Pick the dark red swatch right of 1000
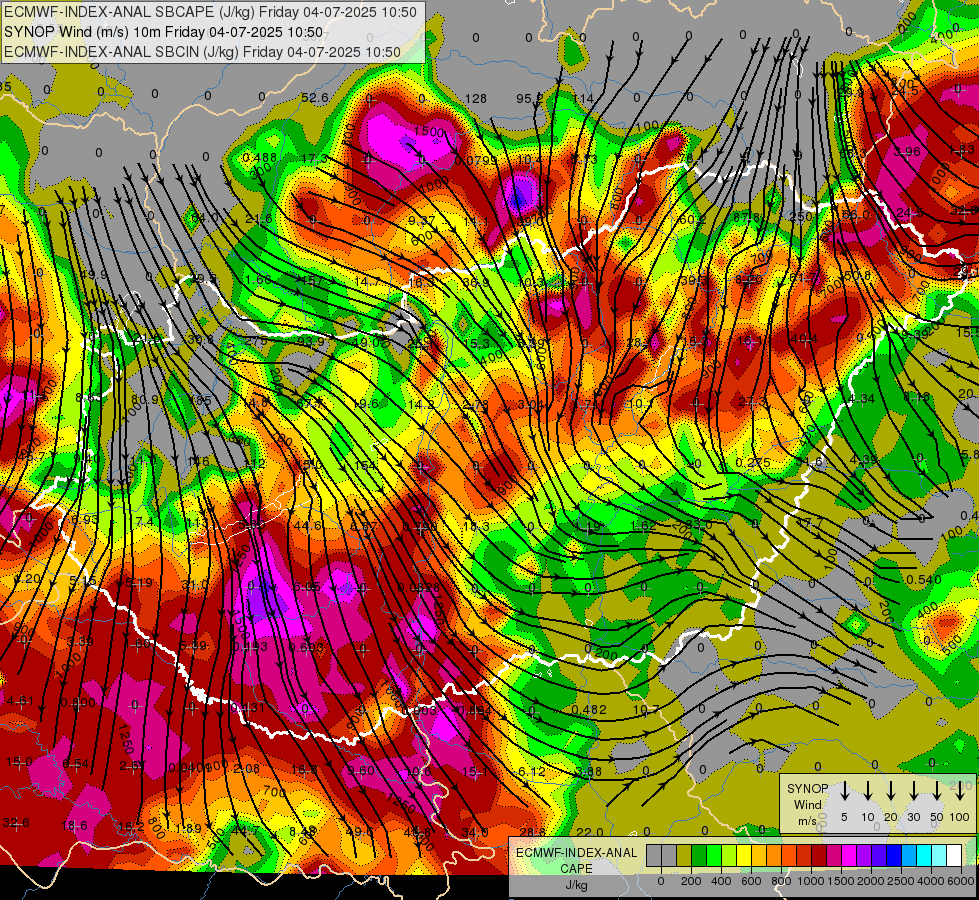 (819, 855)
